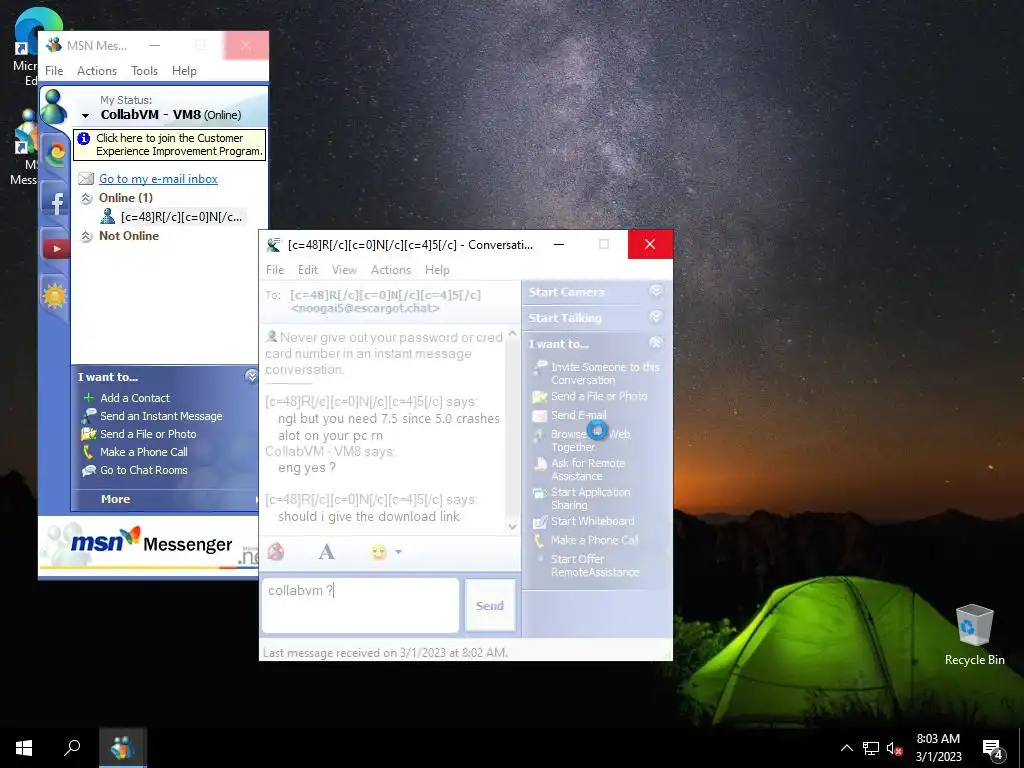This screenshot has height=768, width=1024.
Task: Click the Send E-mail envelope icon in the conversation sidebar
Action: click(539, 415)
